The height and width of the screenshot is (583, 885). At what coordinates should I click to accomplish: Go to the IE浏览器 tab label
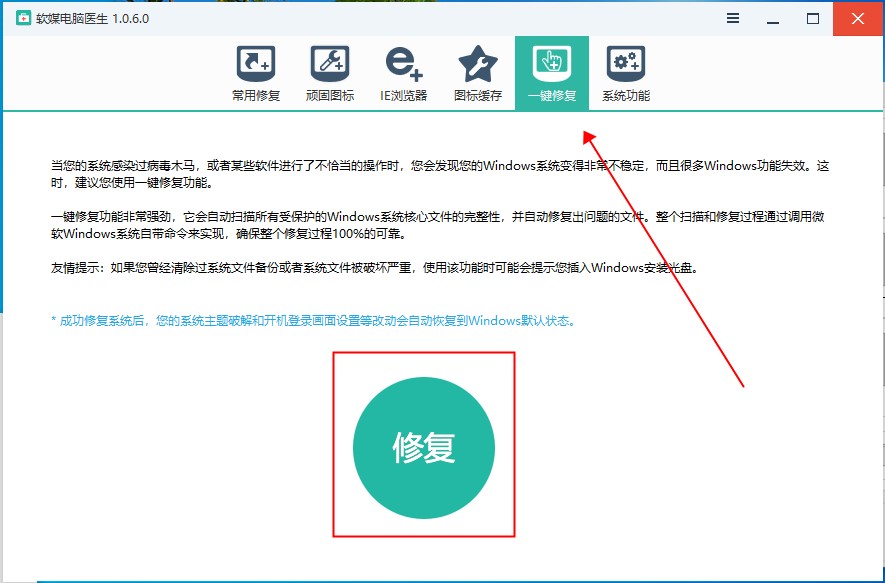(403, 96)
